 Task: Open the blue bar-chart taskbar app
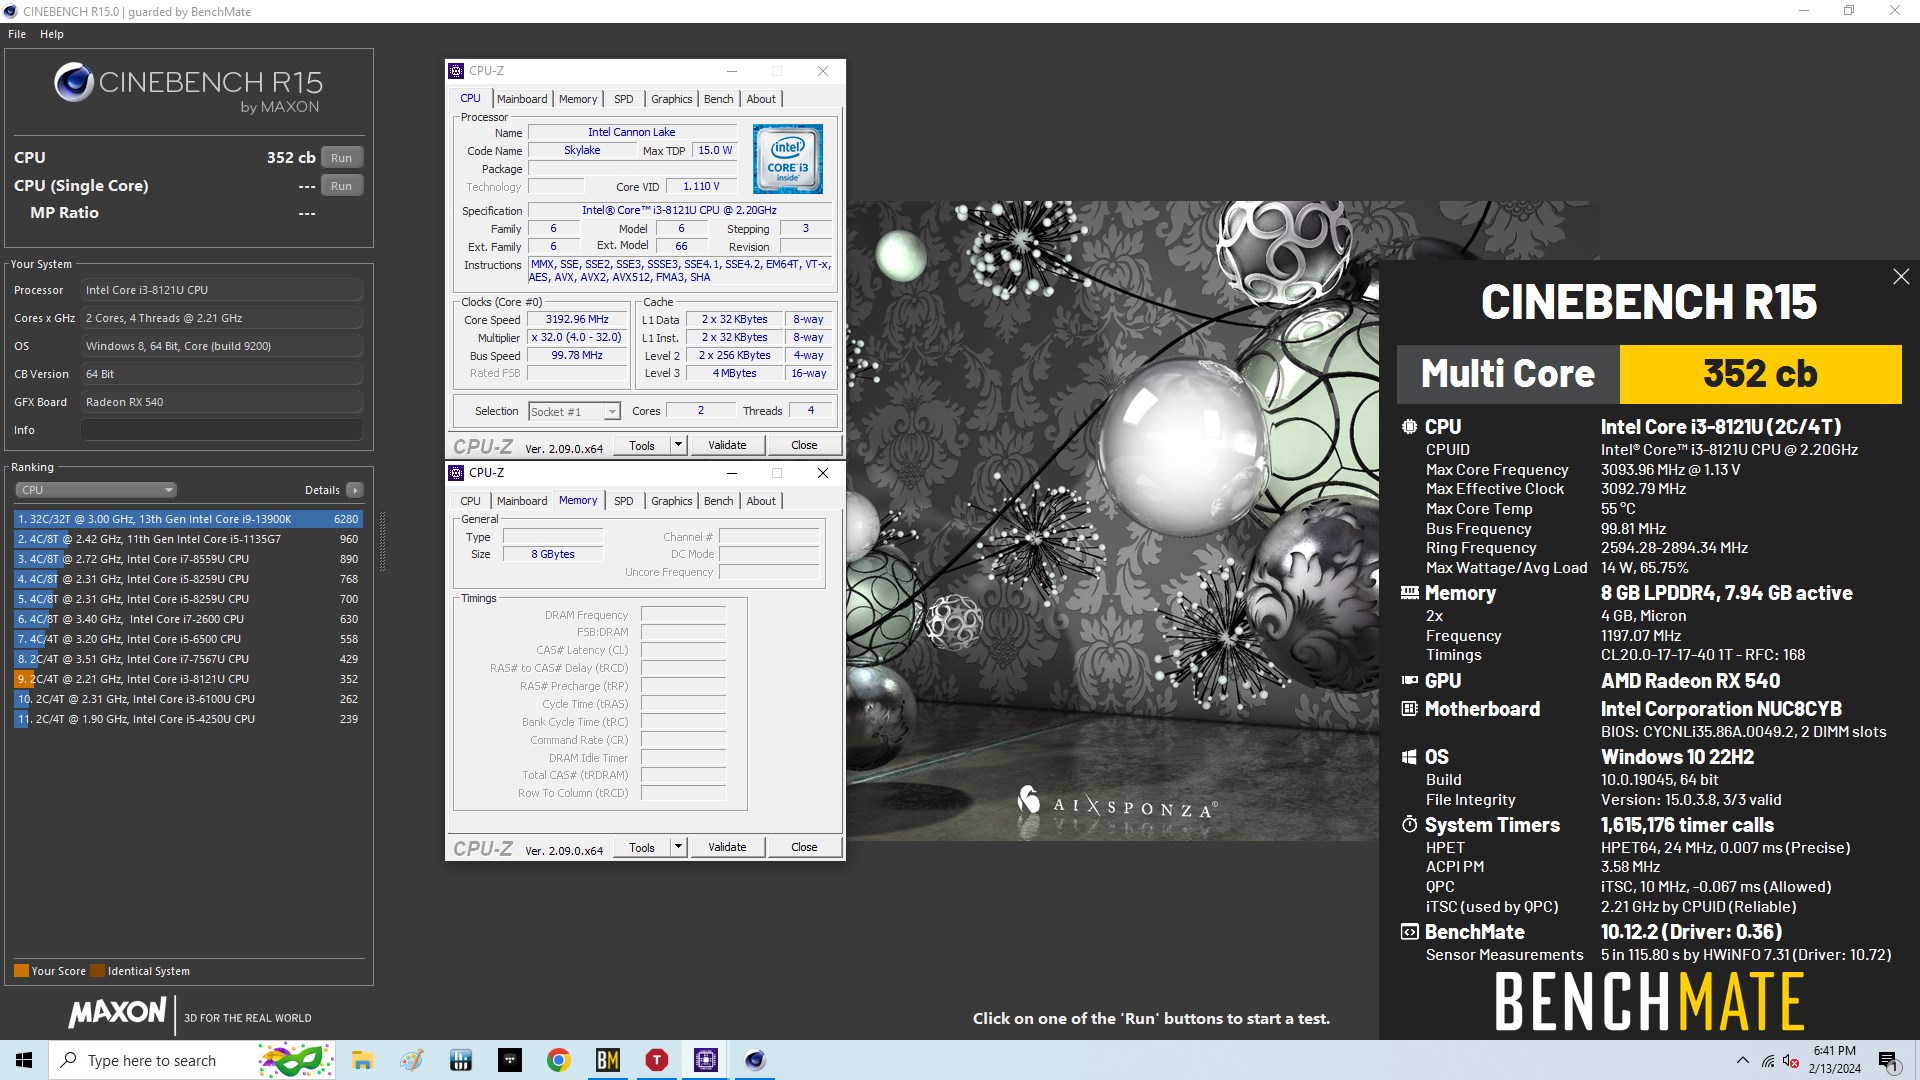tap(461, 1060)
